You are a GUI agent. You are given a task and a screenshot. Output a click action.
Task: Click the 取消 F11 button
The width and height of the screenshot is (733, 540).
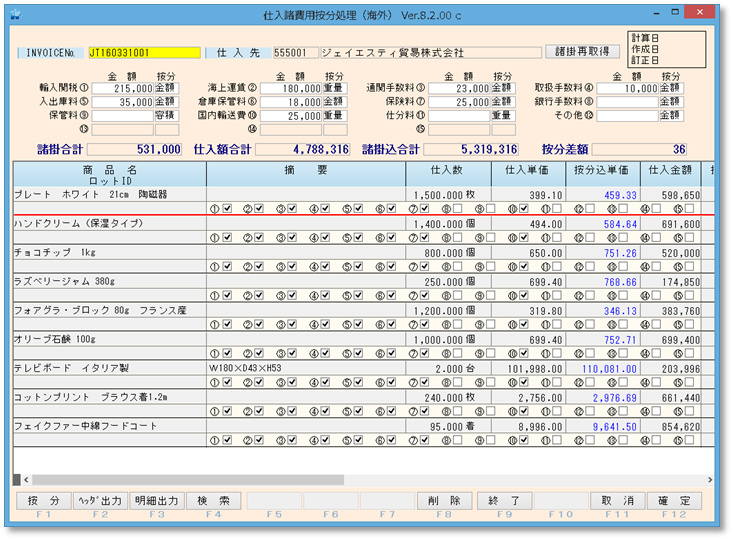pyautogui.click(x=618, y=501)
